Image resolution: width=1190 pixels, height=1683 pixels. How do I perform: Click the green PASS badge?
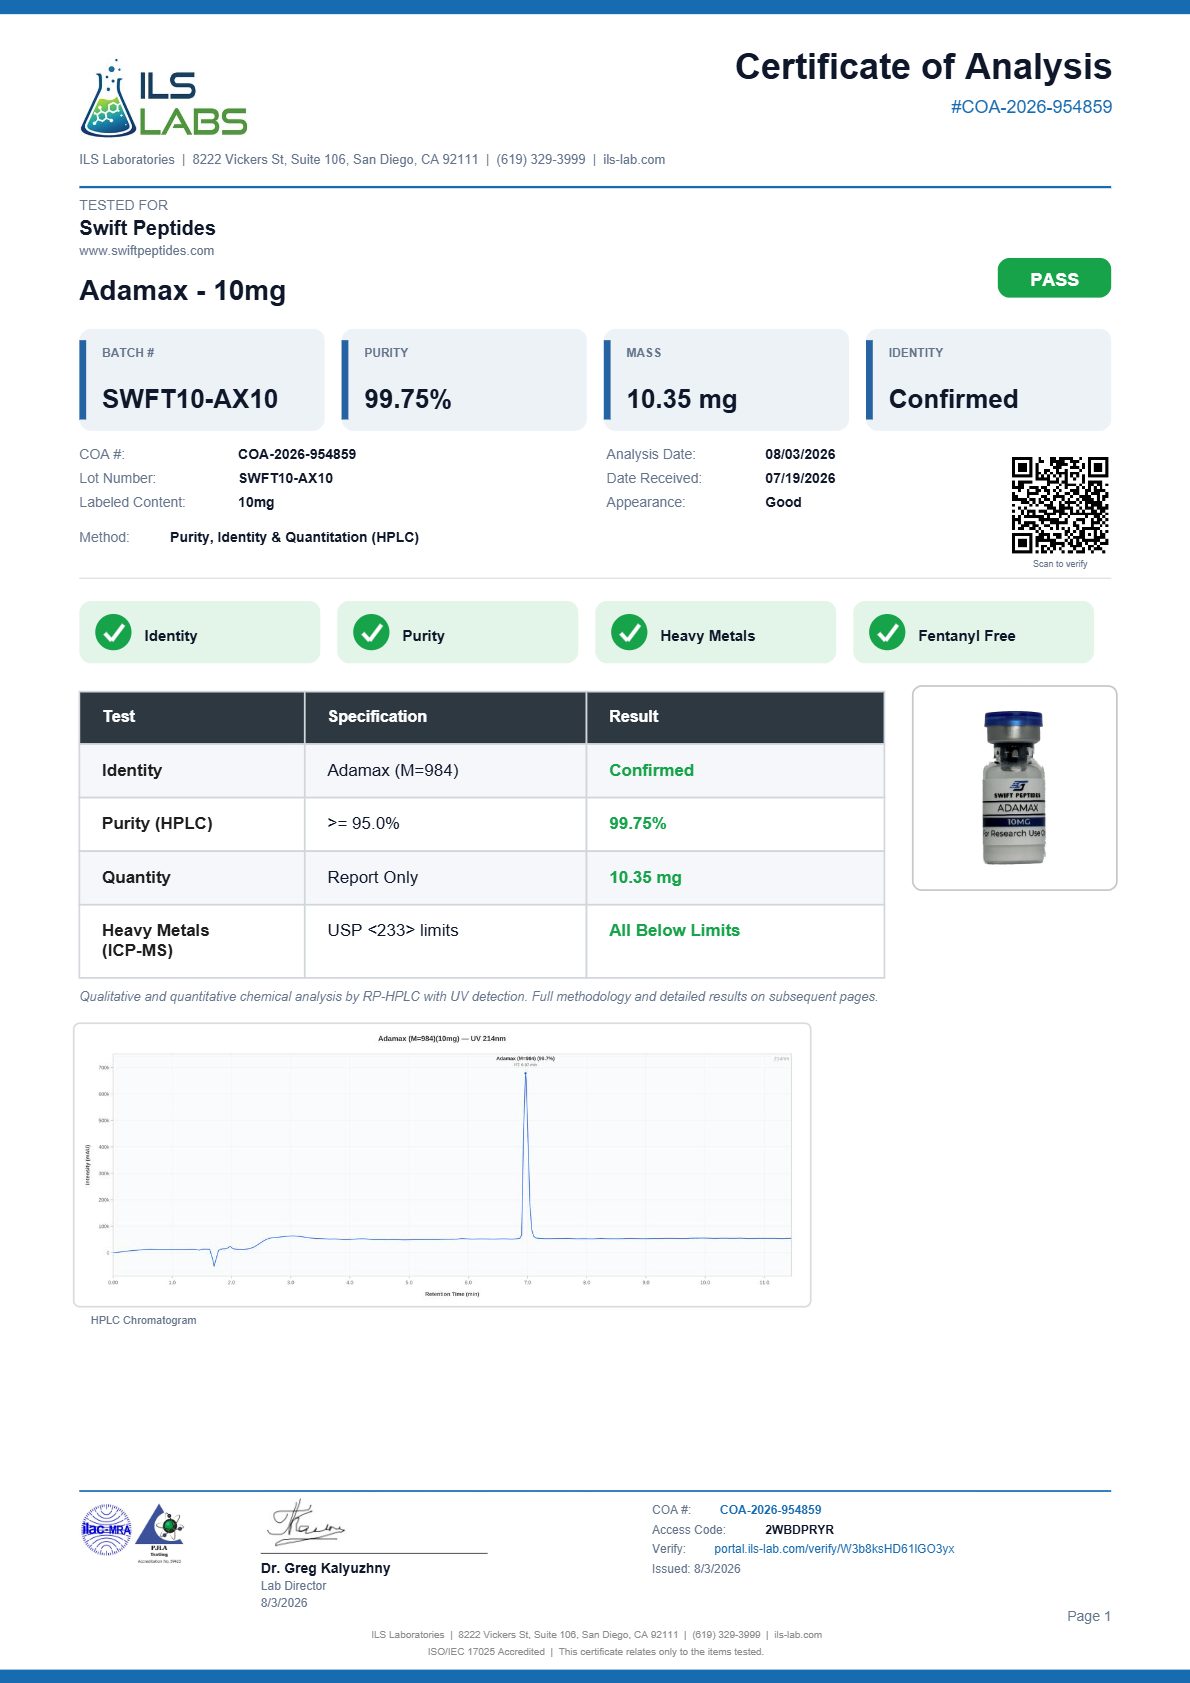tap(1054, 278)
